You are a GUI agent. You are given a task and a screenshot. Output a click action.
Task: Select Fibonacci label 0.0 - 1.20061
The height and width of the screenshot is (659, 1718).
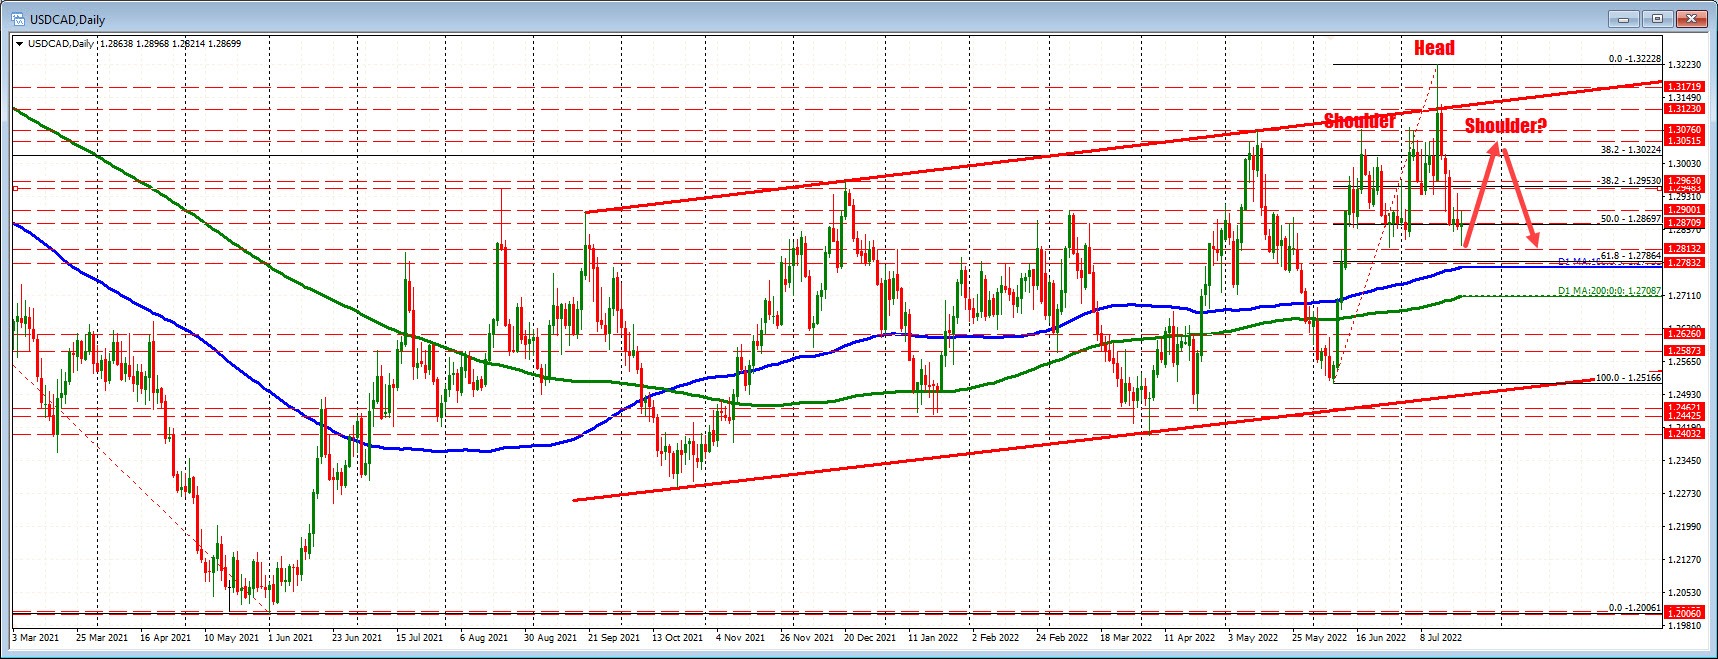1634,608
